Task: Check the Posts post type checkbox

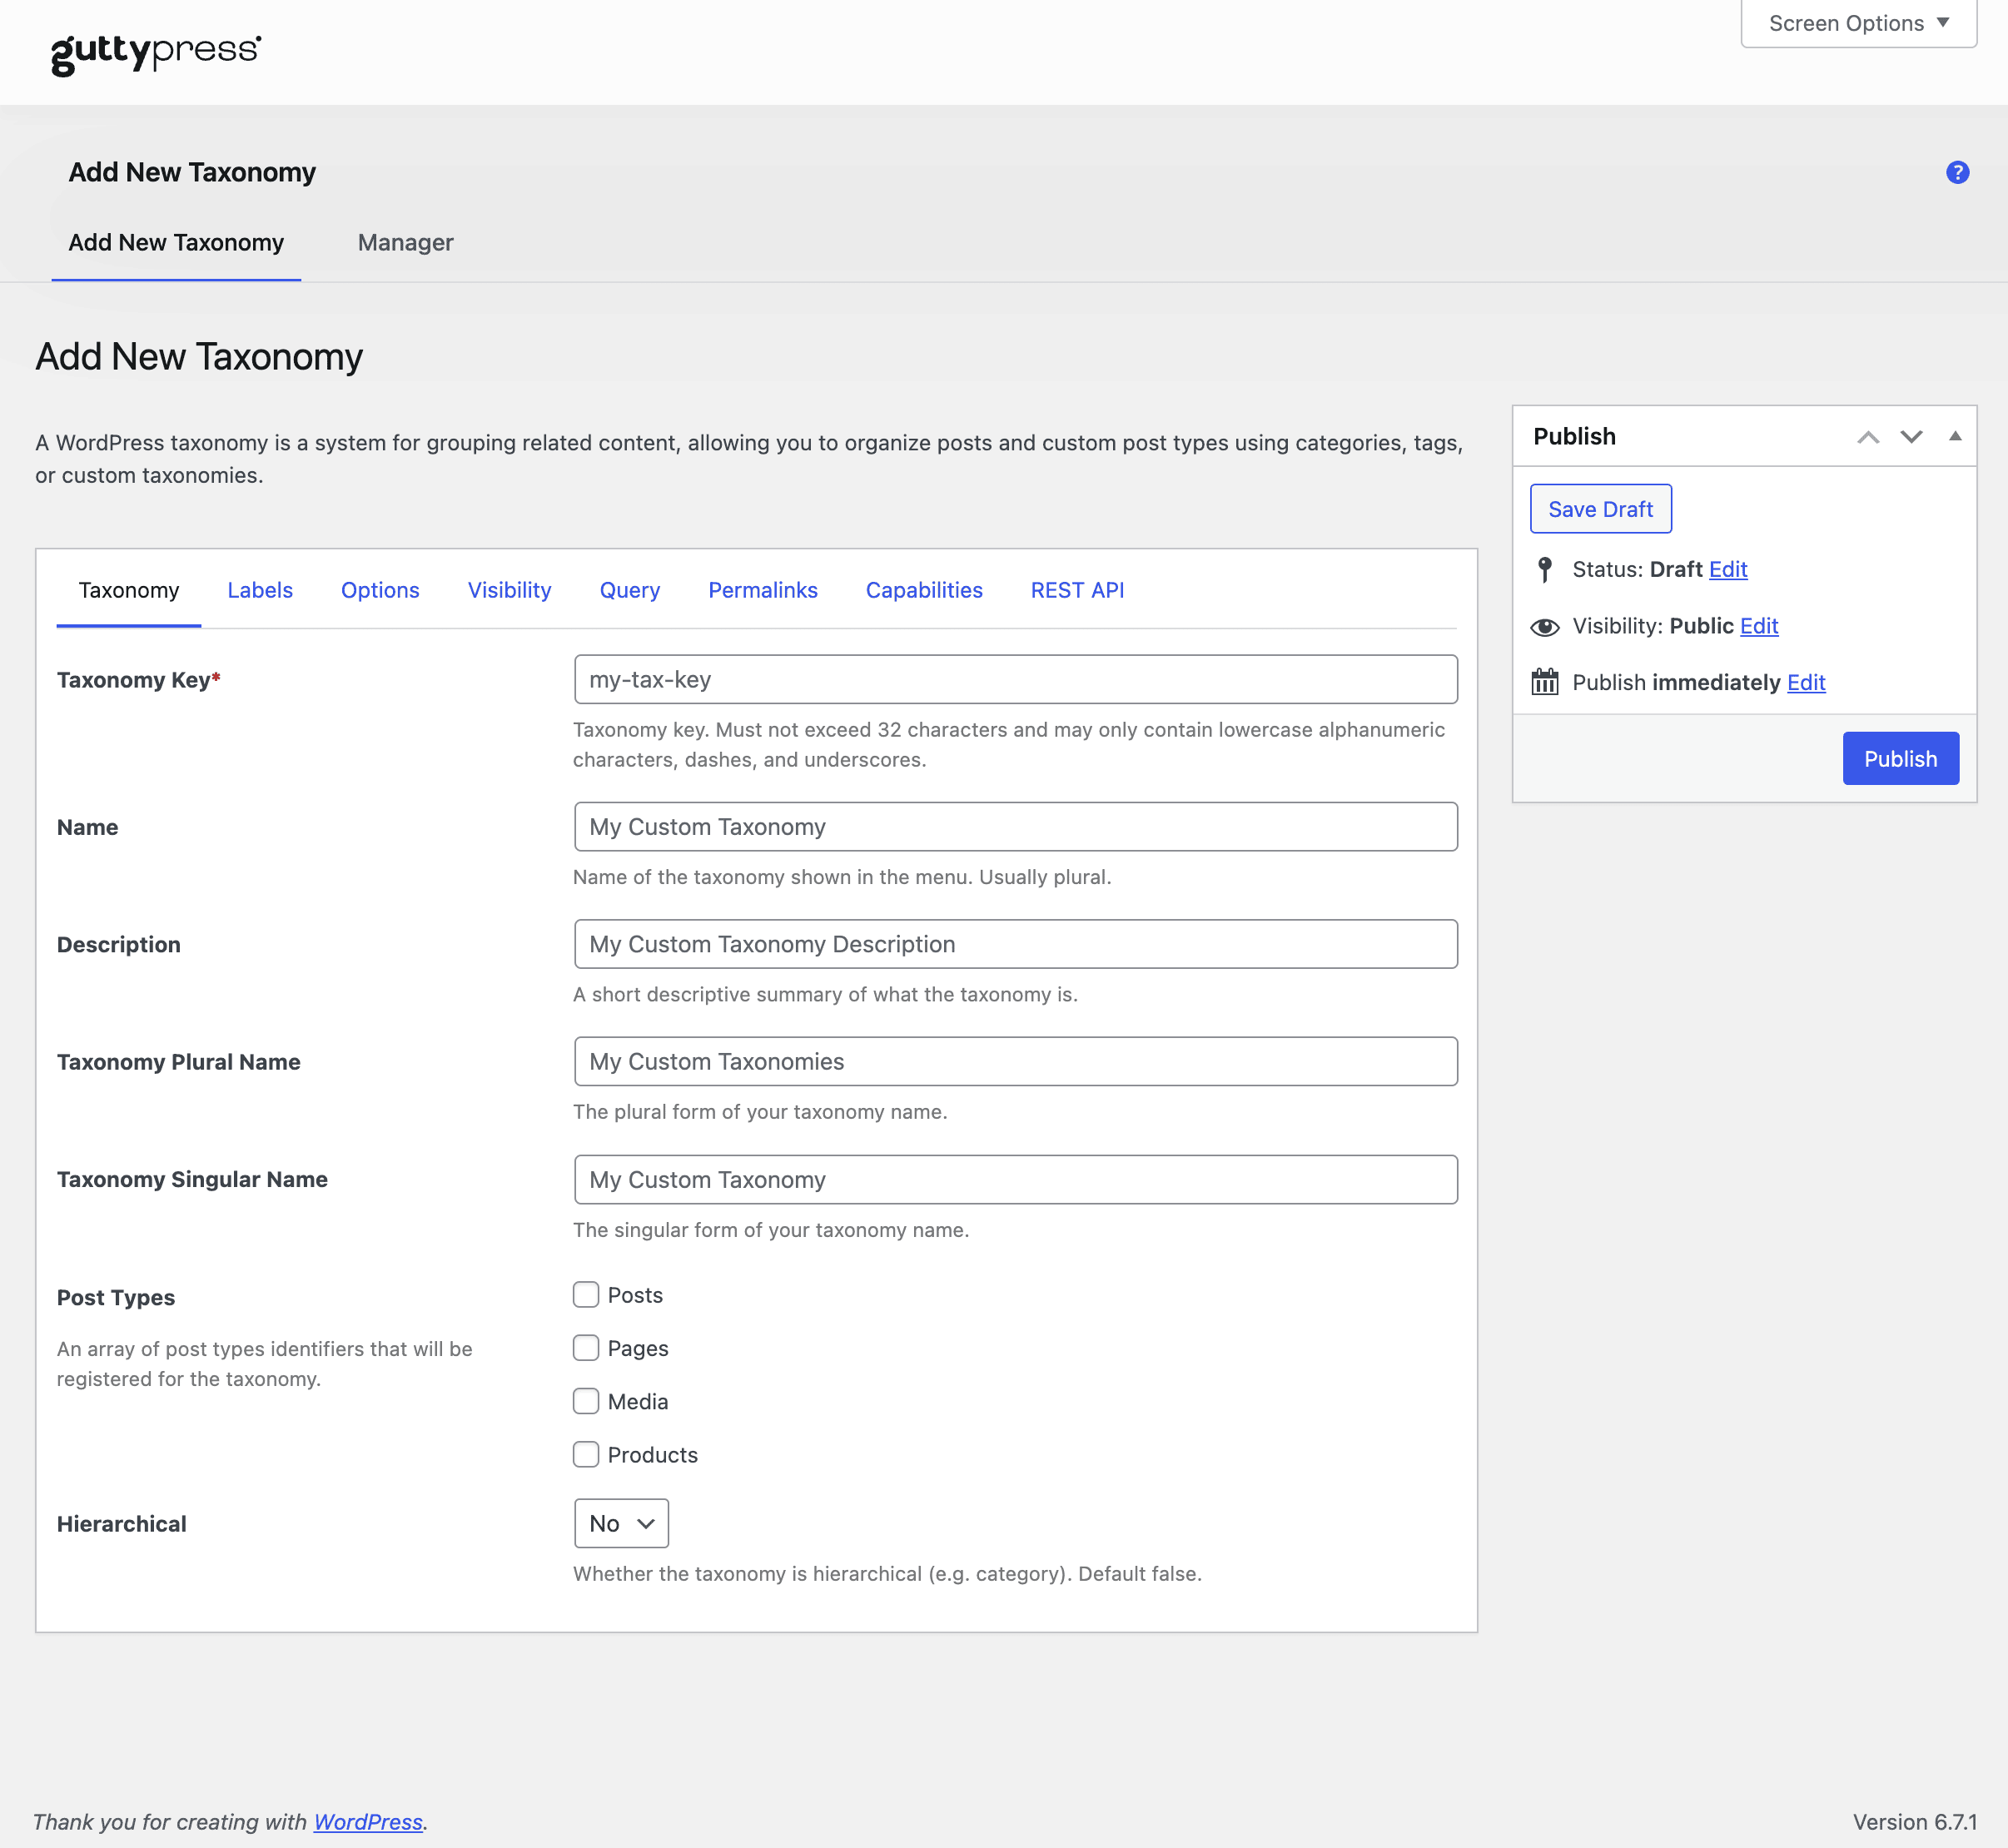Action: 586,1295
